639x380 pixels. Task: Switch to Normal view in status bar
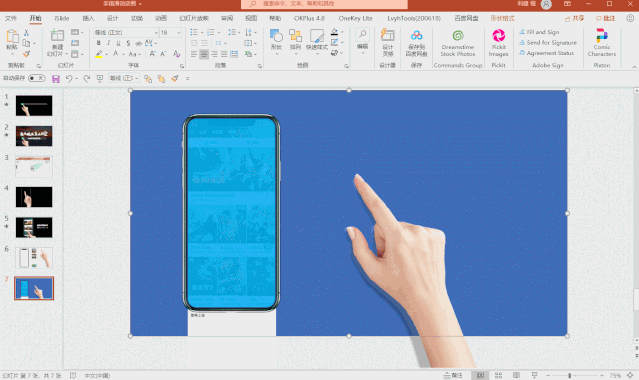pos(480,375)
